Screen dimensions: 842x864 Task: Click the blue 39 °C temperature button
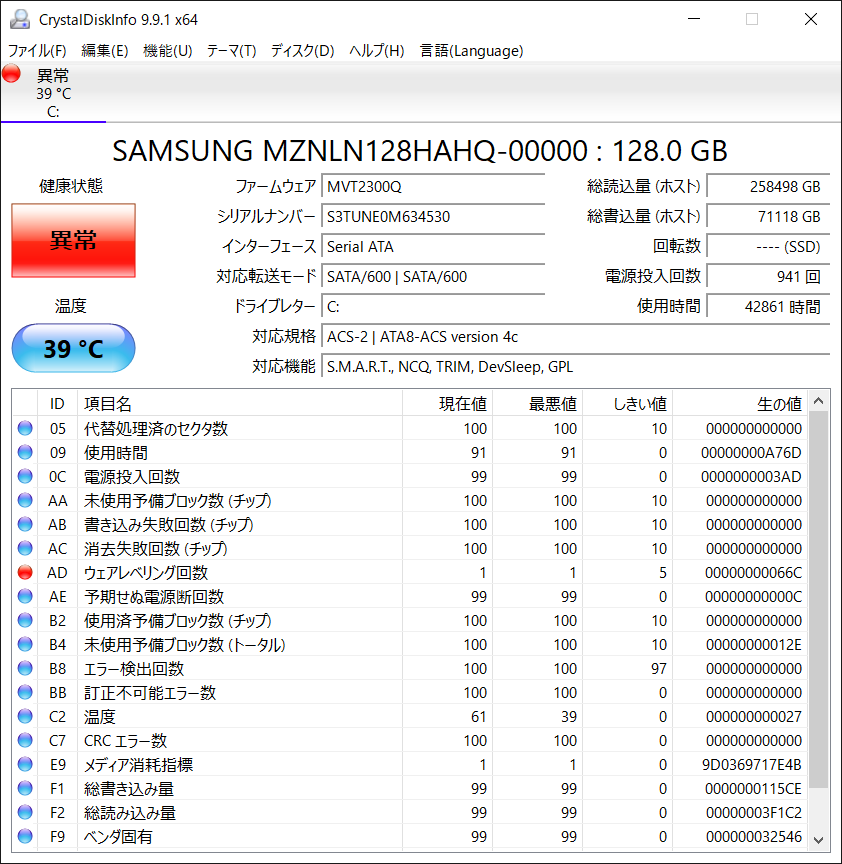tap(73, 348)
